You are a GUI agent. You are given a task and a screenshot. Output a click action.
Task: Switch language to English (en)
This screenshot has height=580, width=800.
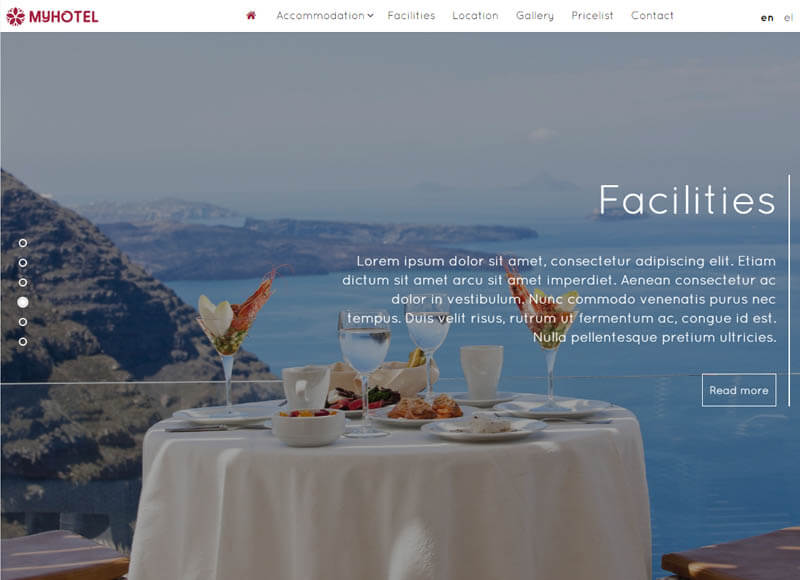767,18
